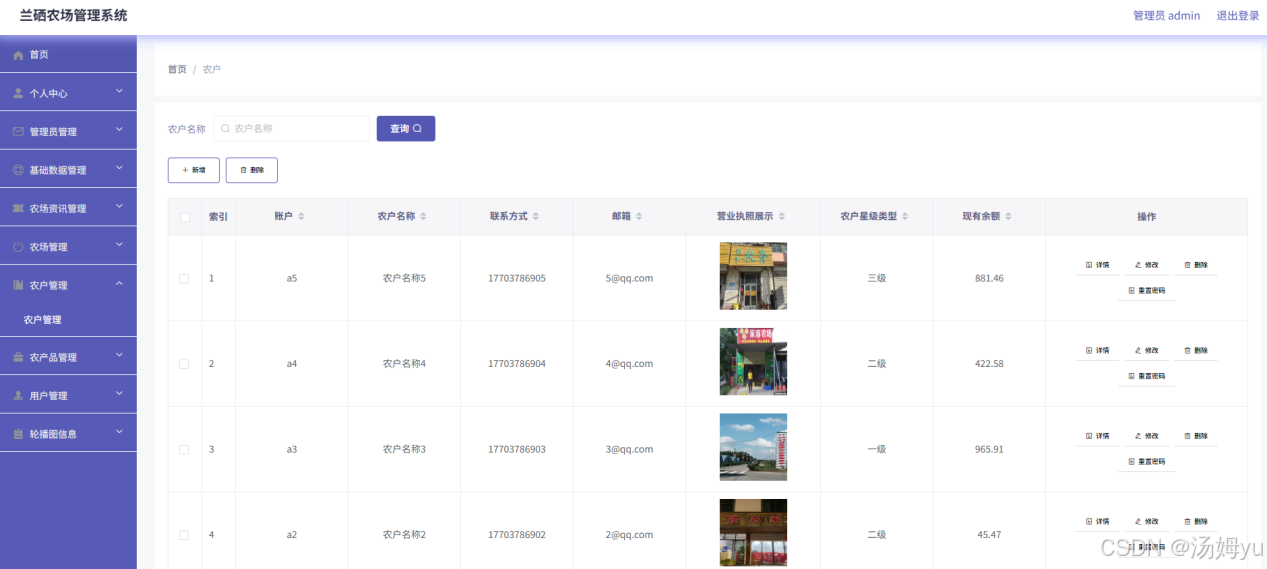Click the 农户名称 search input field
Image resolution: width=1267 pixels, height=569 pixels.
point(291,128)
